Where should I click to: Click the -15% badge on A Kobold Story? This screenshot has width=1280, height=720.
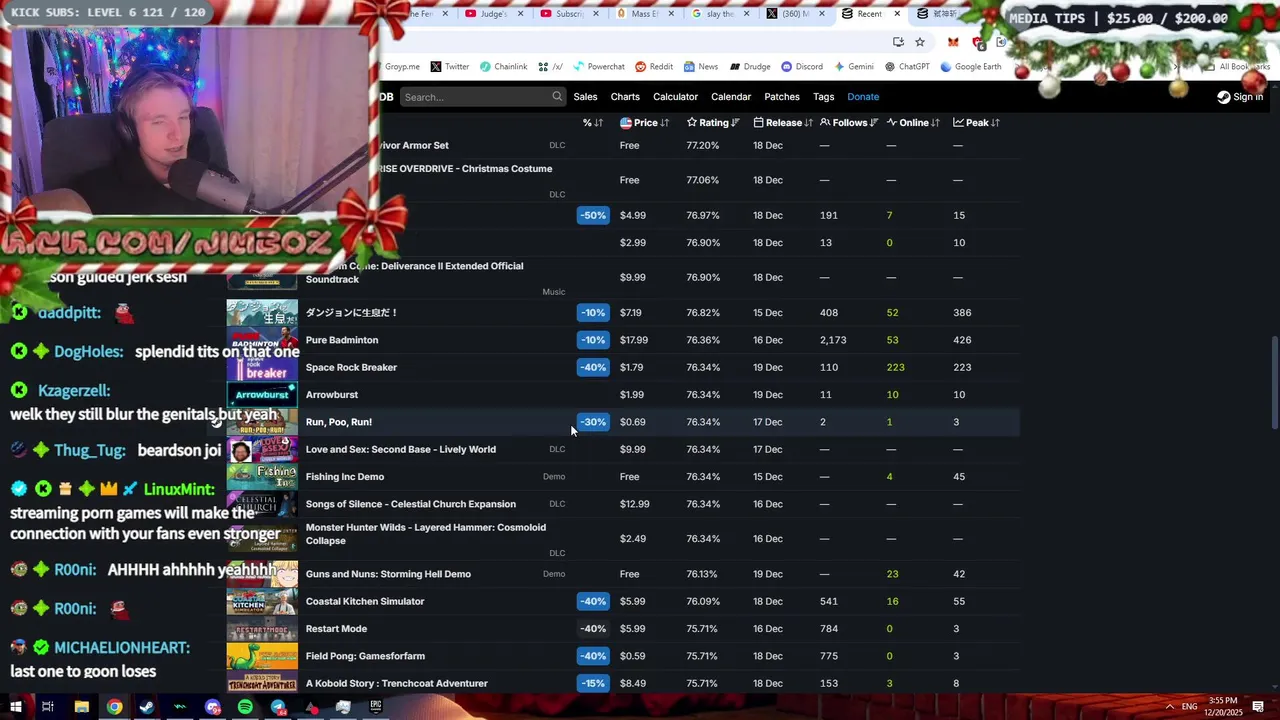tap(593, 684)
